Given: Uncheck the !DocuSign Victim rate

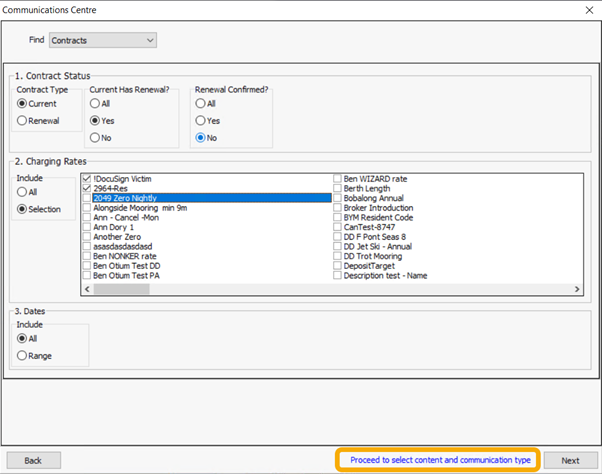Looking at the screenshot, I should pos(87,179).
